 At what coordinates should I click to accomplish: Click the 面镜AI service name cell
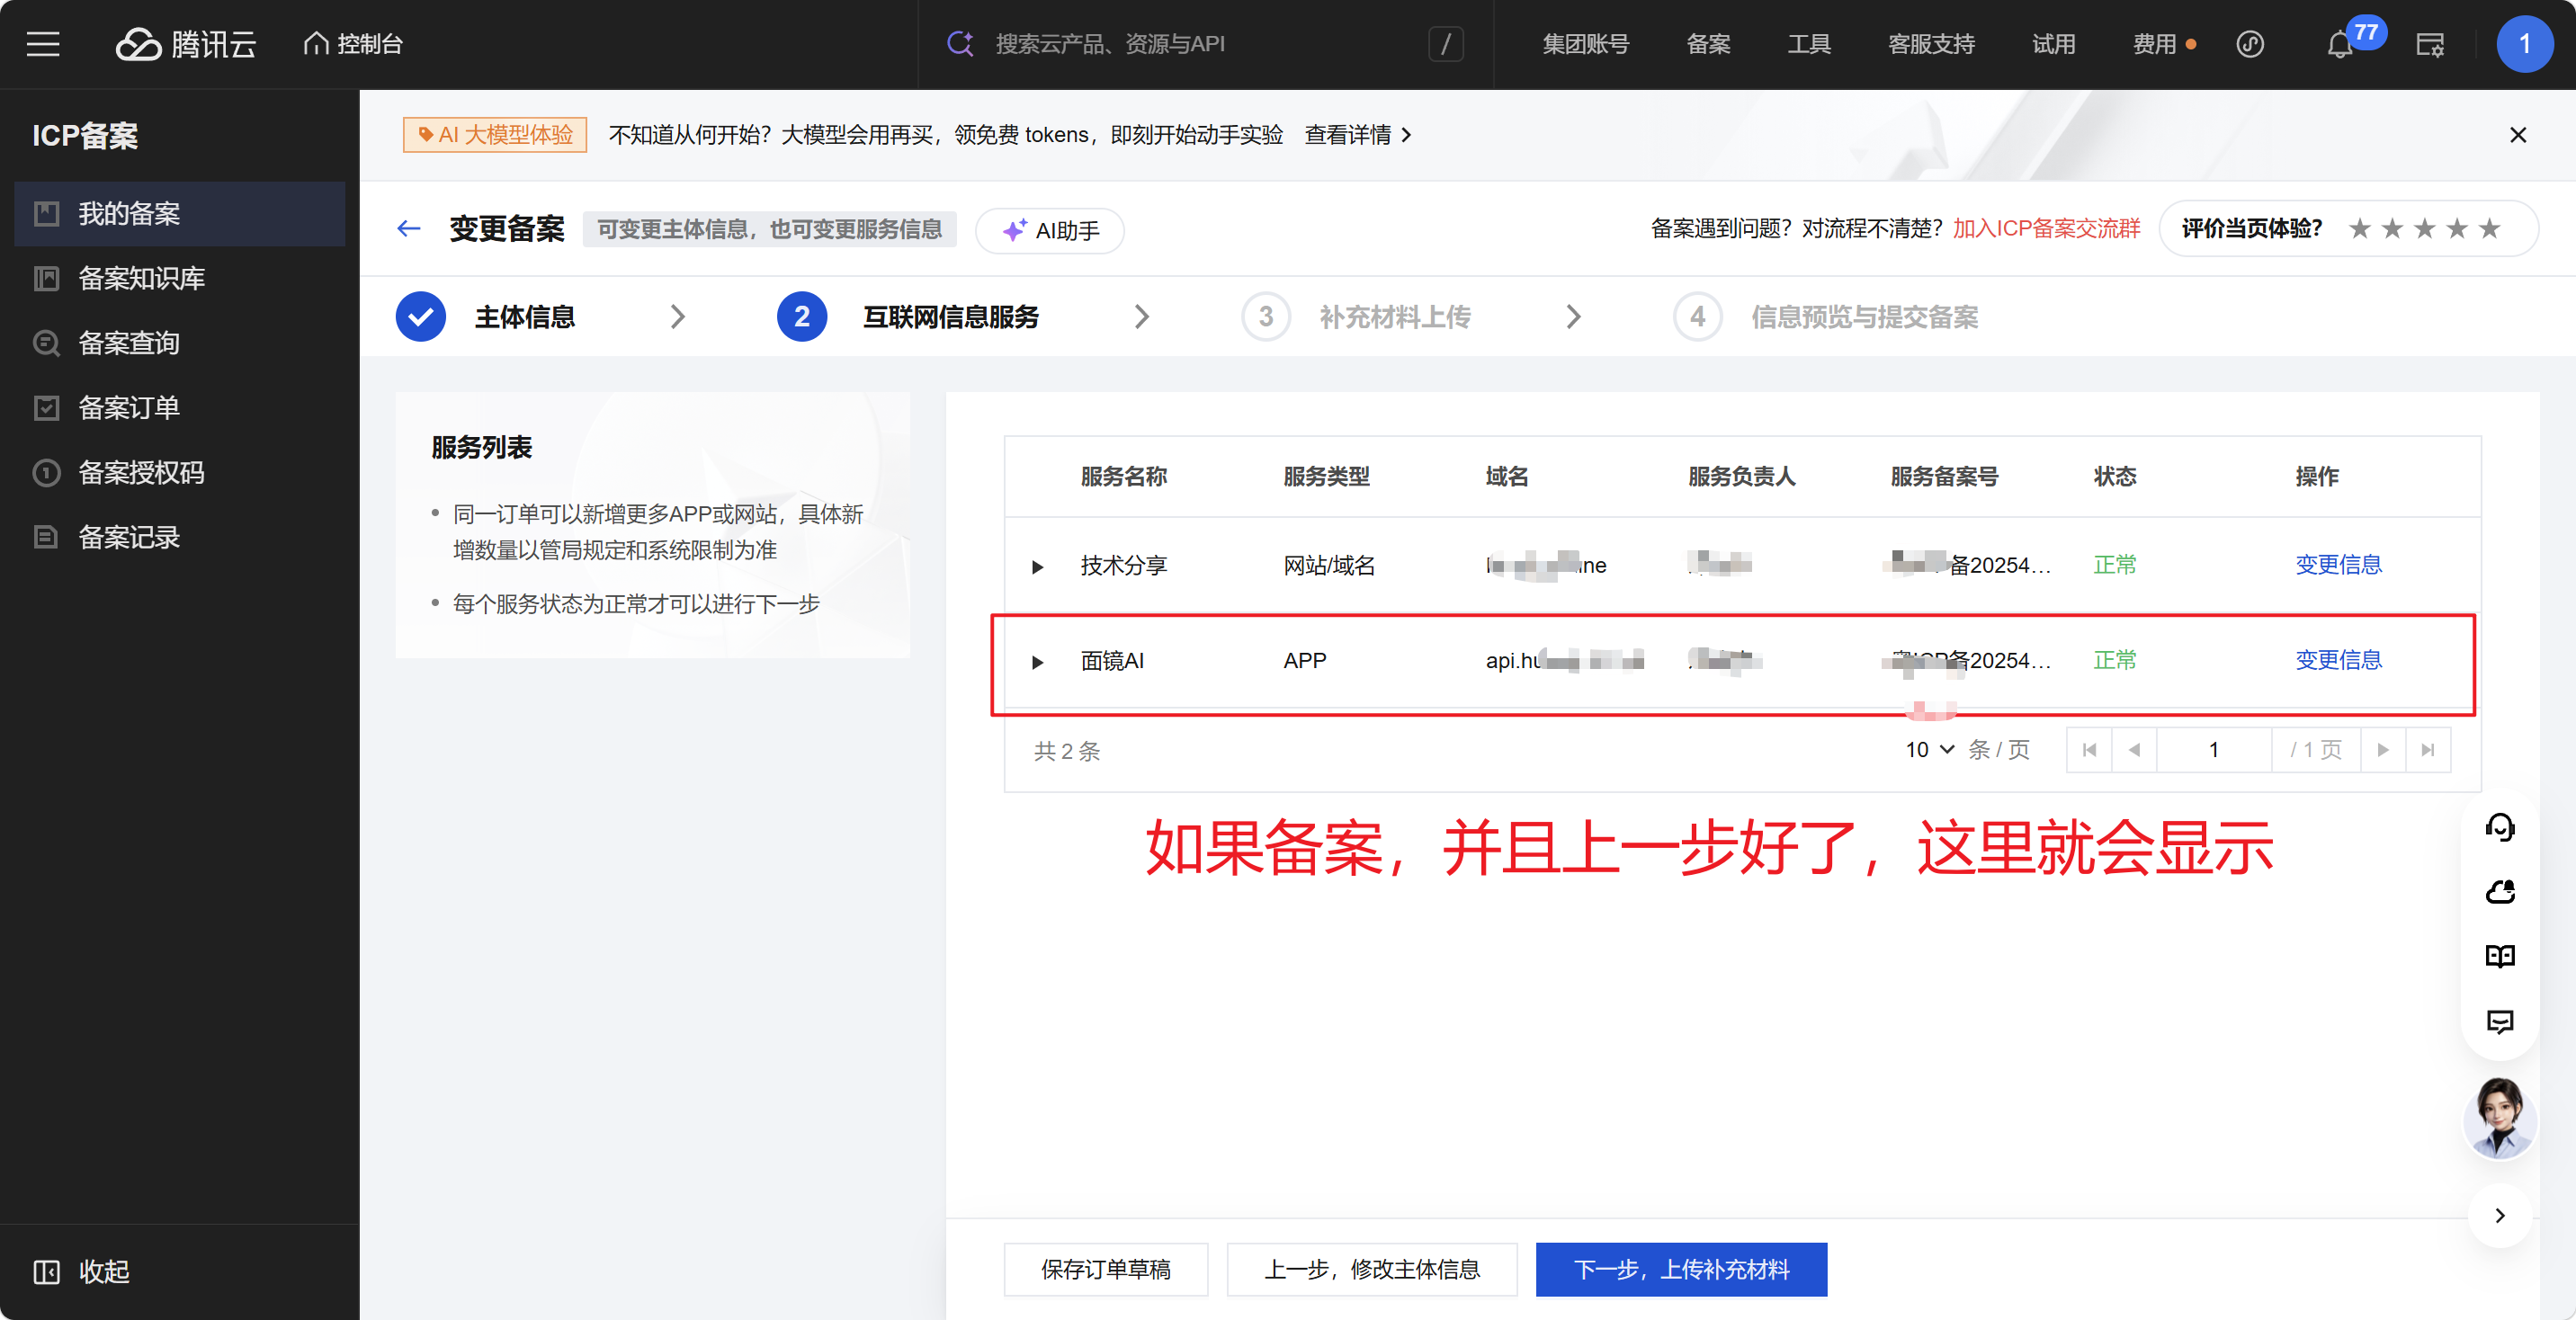tap(1112, 660)
